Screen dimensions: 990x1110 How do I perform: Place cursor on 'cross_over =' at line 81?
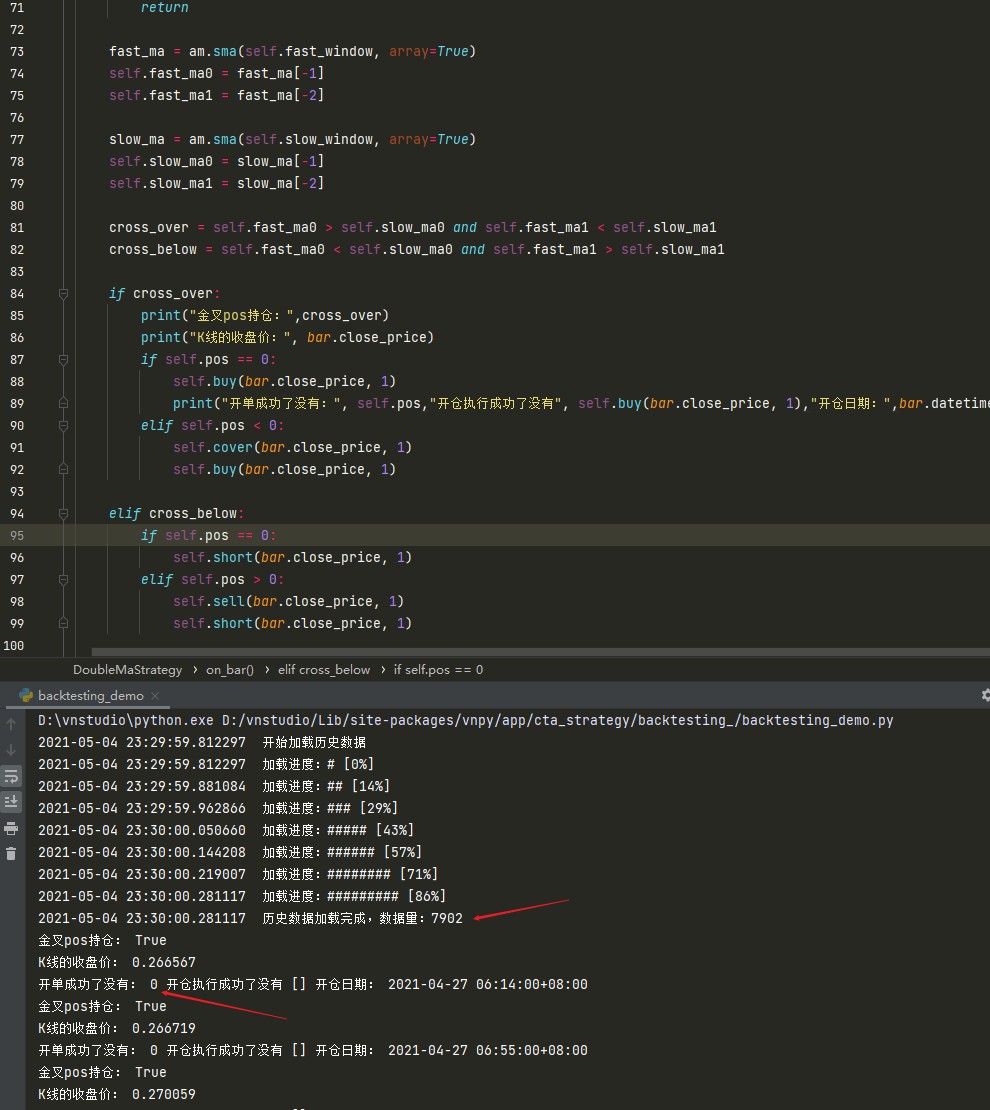click(157, 228)
